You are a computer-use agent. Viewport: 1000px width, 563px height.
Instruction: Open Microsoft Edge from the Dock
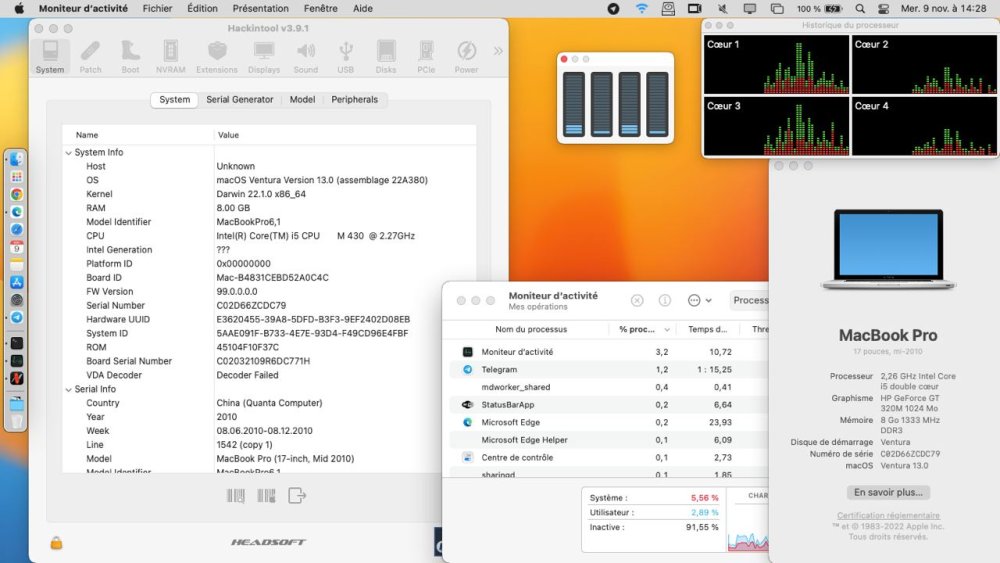[17, 212]
